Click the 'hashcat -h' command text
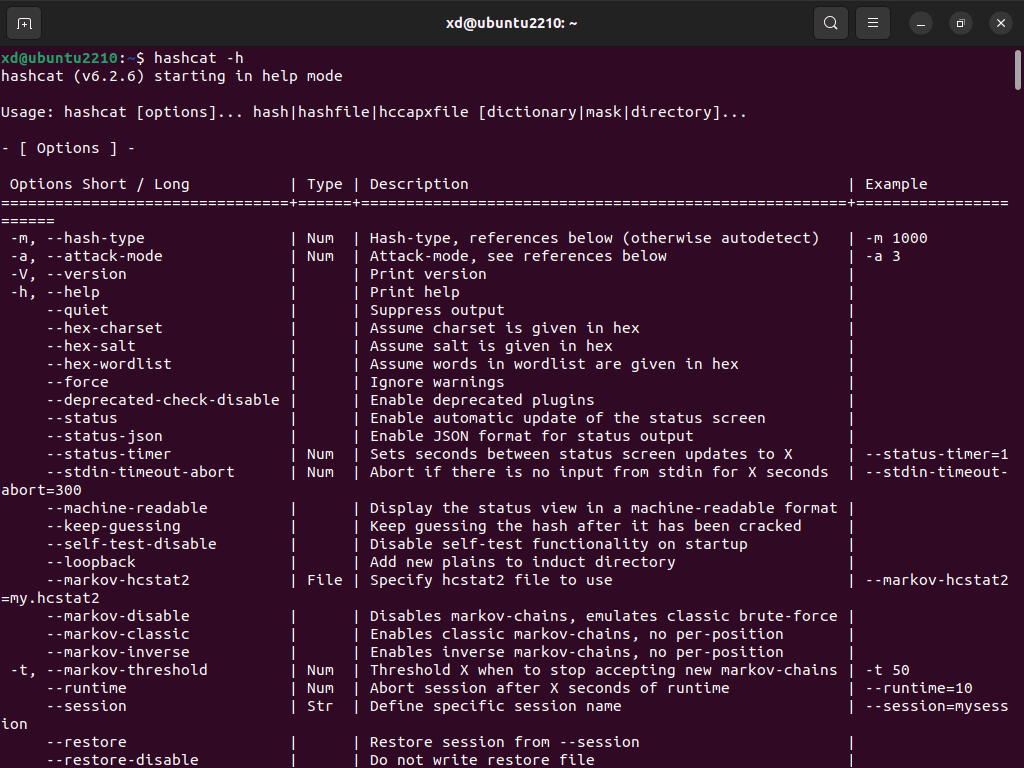Viewport: 1024px width, 768px height. pyautogui.click(x=199, y=58)
